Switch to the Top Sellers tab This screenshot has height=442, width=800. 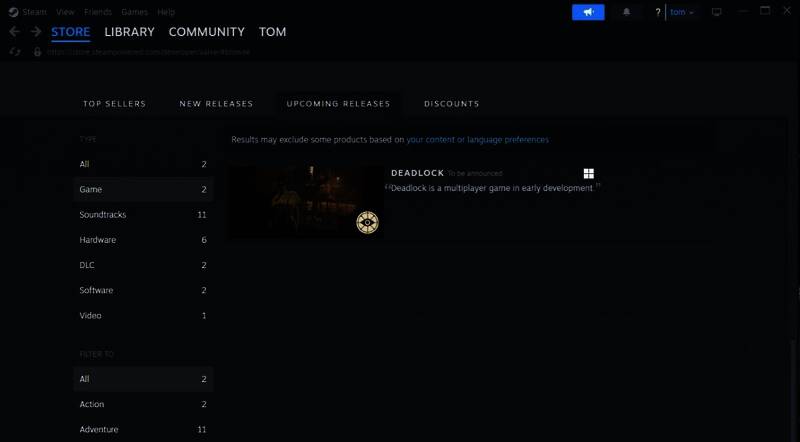click(114, 104)
